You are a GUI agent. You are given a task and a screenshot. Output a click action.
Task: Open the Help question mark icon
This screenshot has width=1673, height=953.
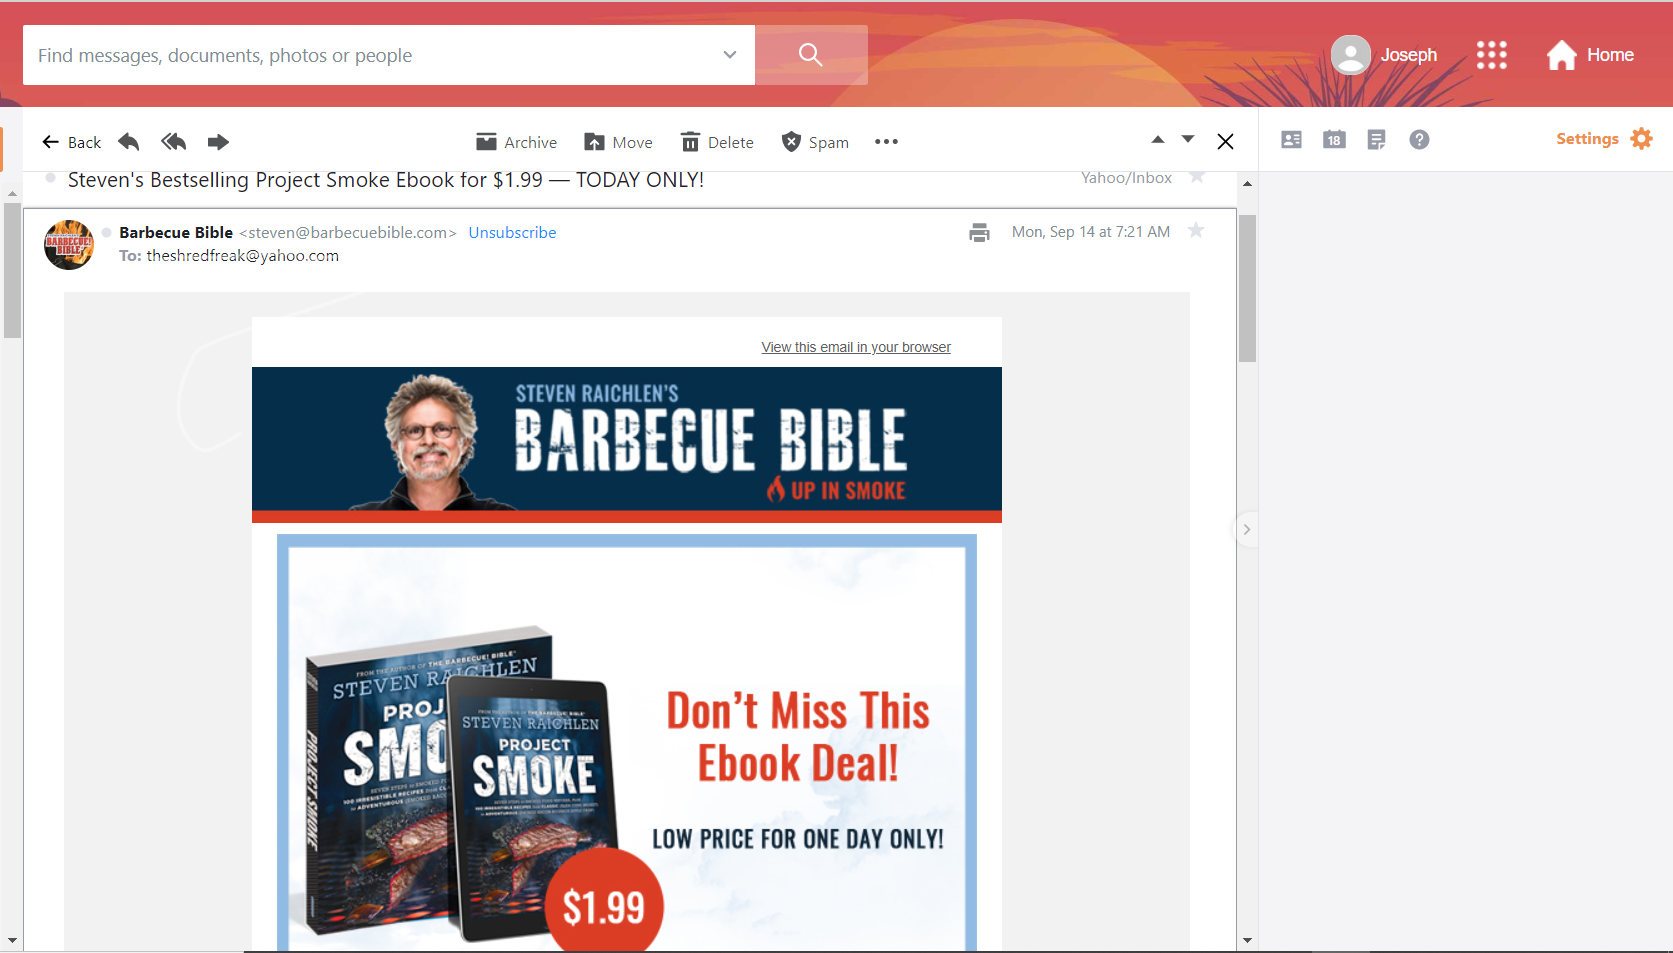click(x=1419, y=140)
